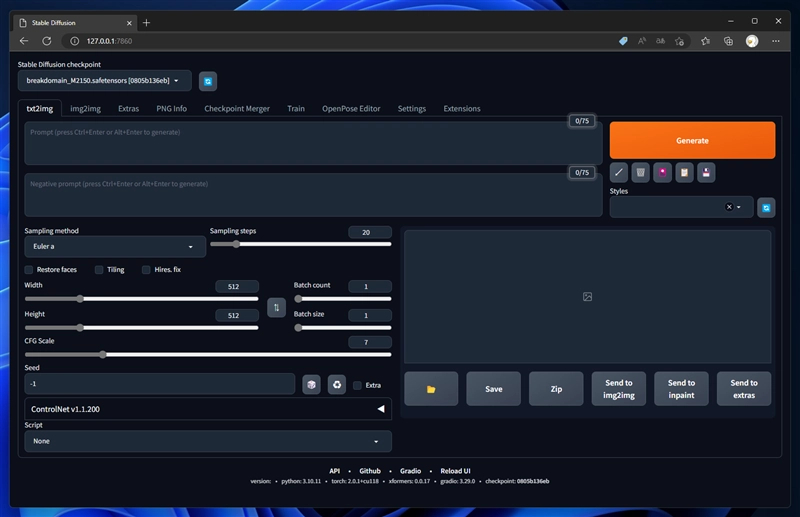Click into the Negative prompt text box
Viewport: 800px width, 517px height.
click(313, 194)
